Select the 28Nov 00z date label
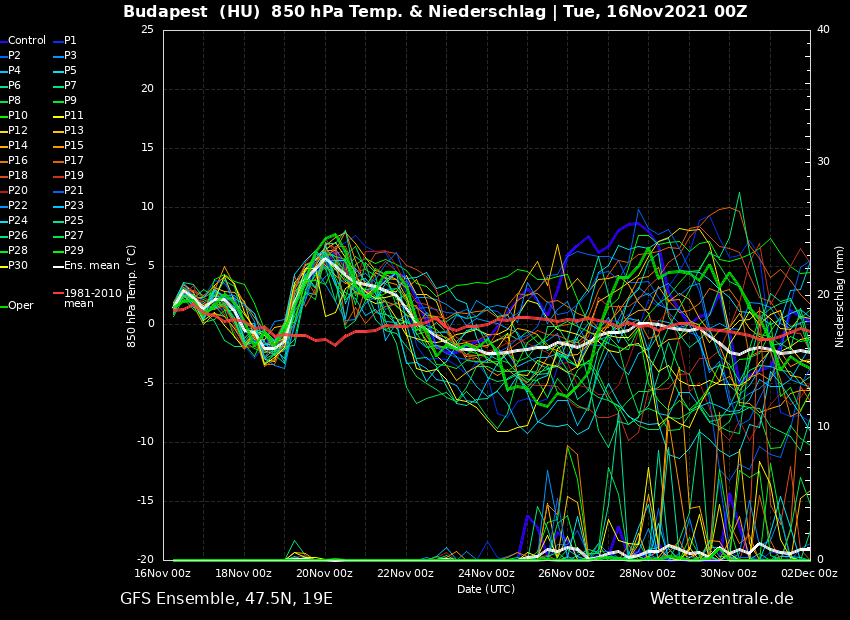The height and width of the screenshot is (620, 850). [647, 574]
